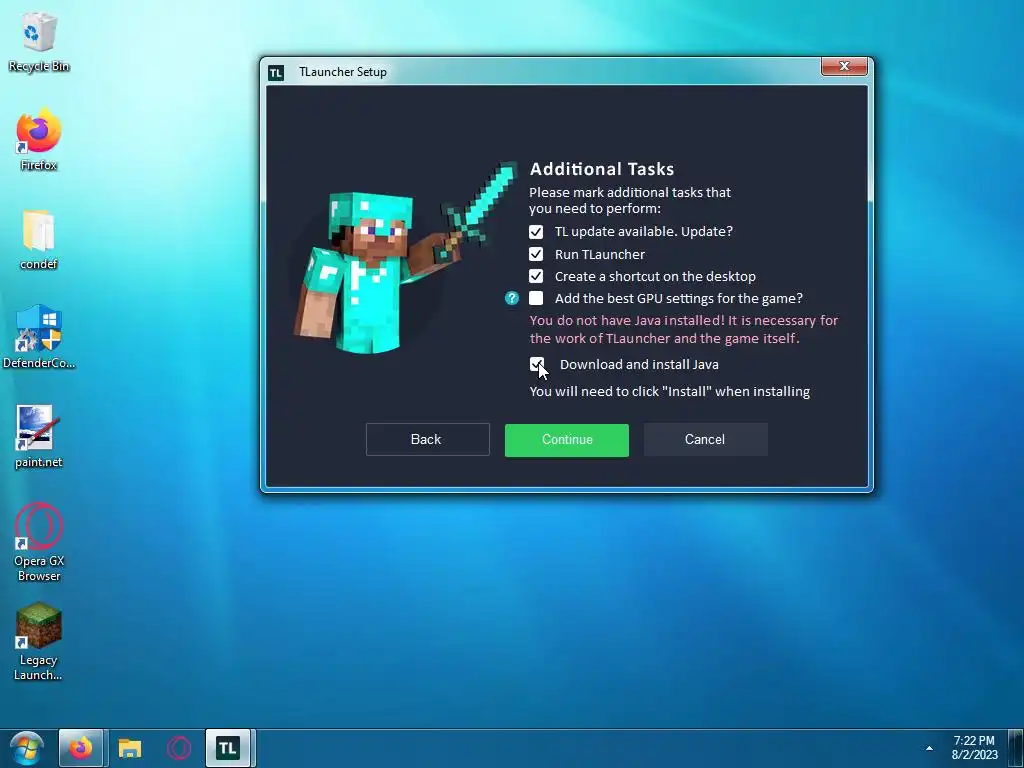Click the green Continue button
The height and width of the screenshot is (768, 1024).
pyautogui.click(x=567, y=440)
